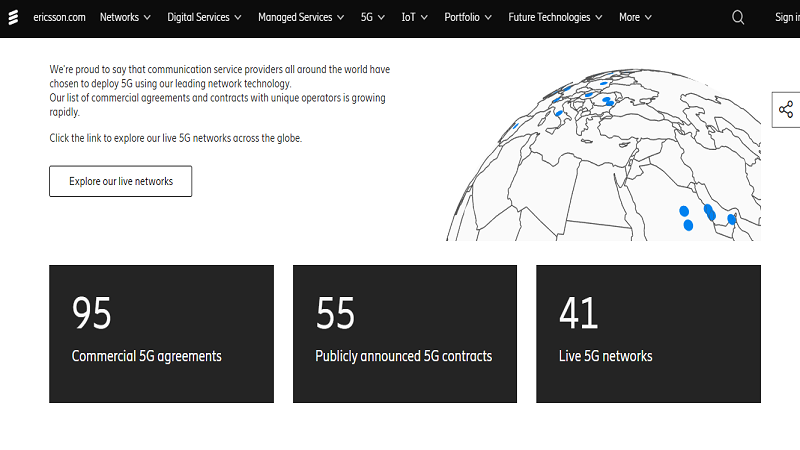
Task: Open the search magnifier icon
Action: tap(738, 17)
